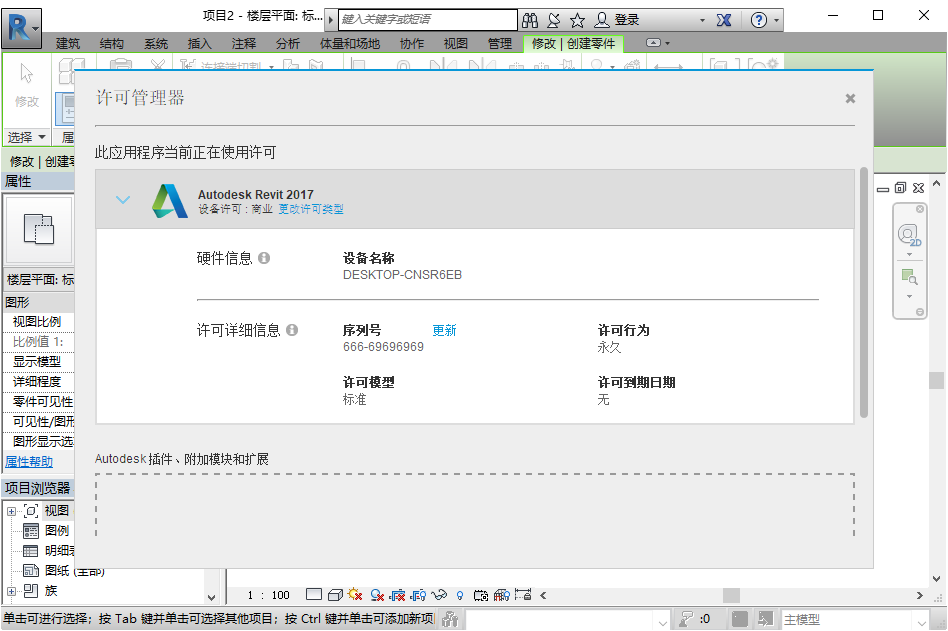Image resolution: width=948 pixels, height=631 pixels.
Task: Click the type selector thumbnail in Properties
Action: (39, 229)
